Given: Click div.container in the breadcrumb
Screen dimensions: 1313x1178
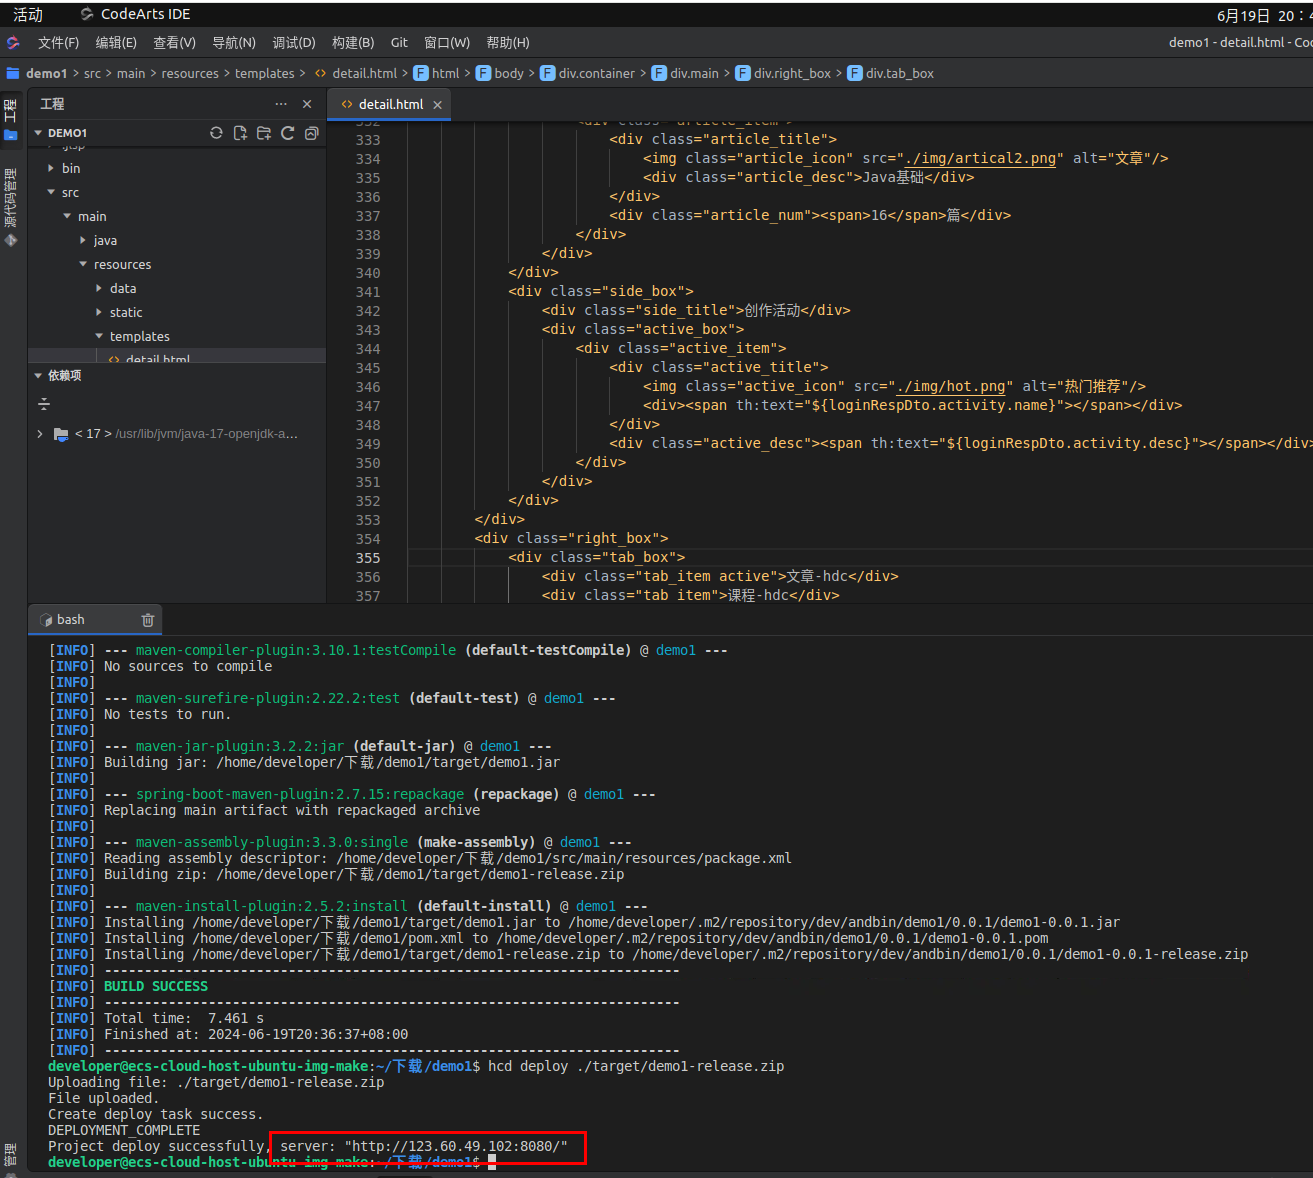Looking at the screenshot, I should coord(596,74).
